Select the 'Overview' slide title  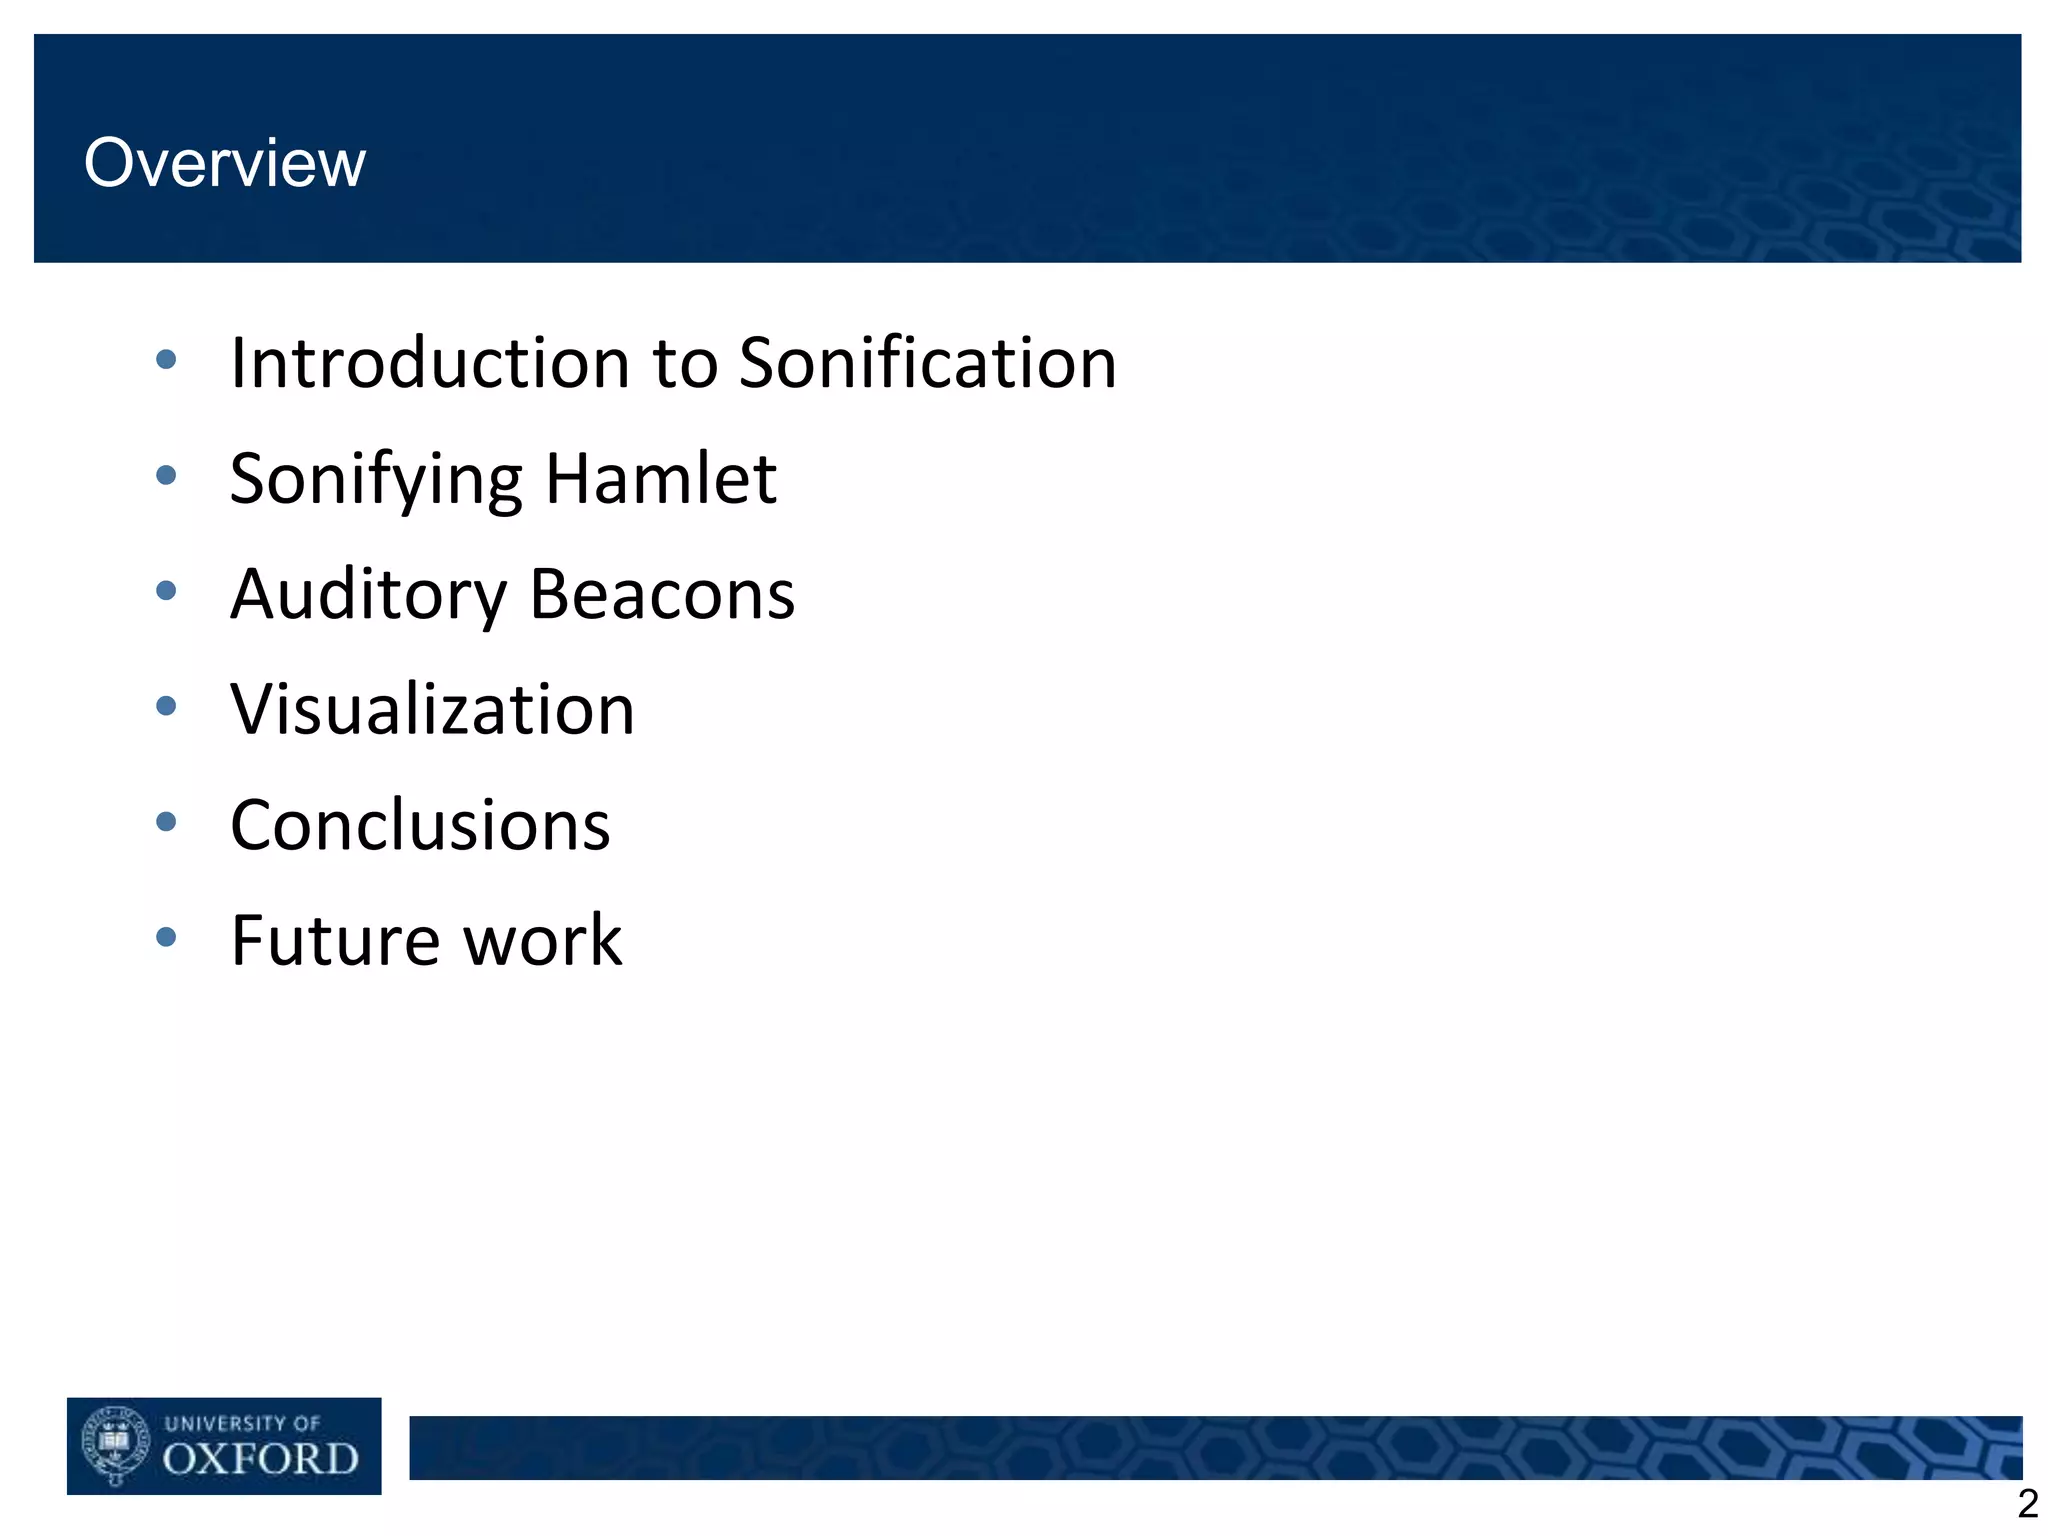coord(225,162)
